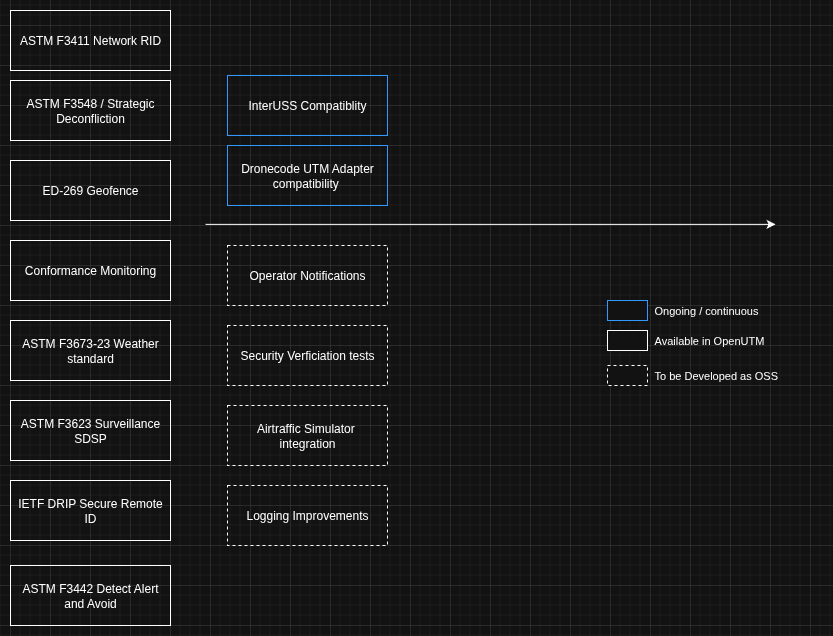The width and height of the screenshot is (833, 636).
Task: Select the Airtraffic Simulator integration node
Action: pos(307,436)
